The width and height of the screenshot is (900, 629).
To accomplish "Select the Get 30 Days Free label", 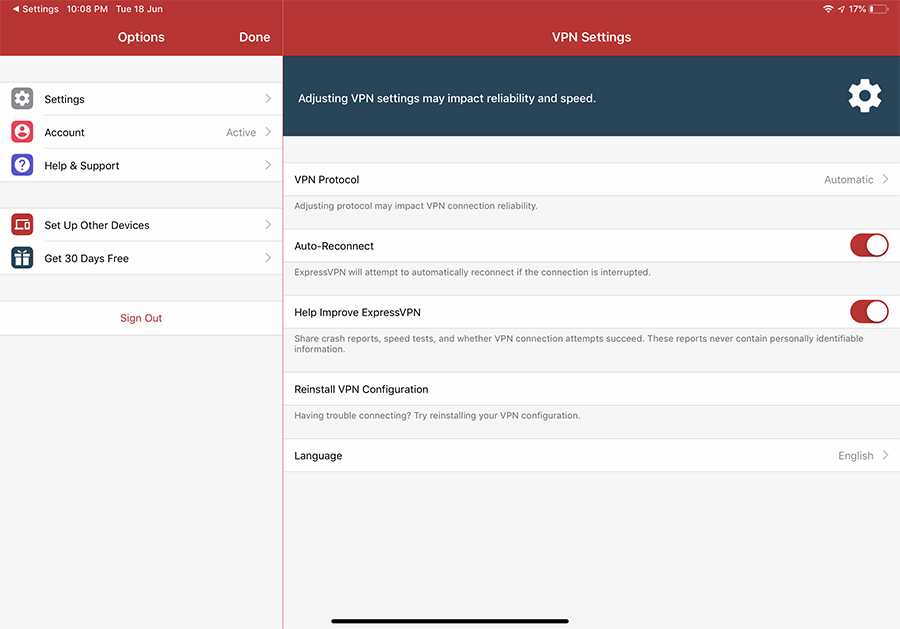I will pos(87,259).
